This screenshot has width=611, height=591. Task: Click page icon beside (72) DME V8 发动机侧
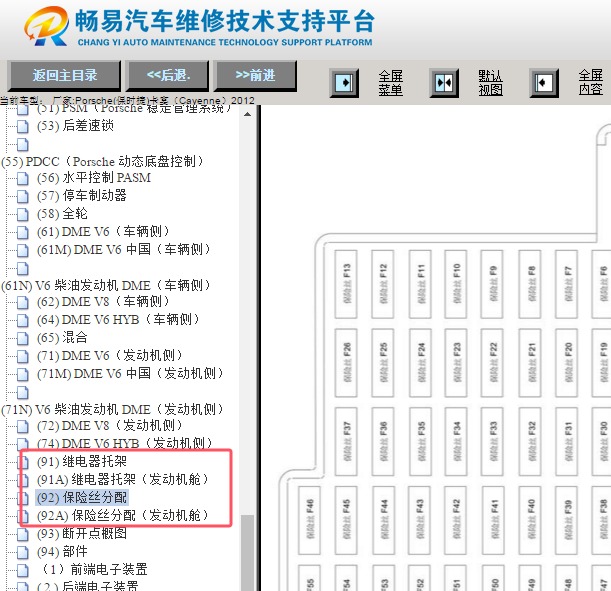23,426
